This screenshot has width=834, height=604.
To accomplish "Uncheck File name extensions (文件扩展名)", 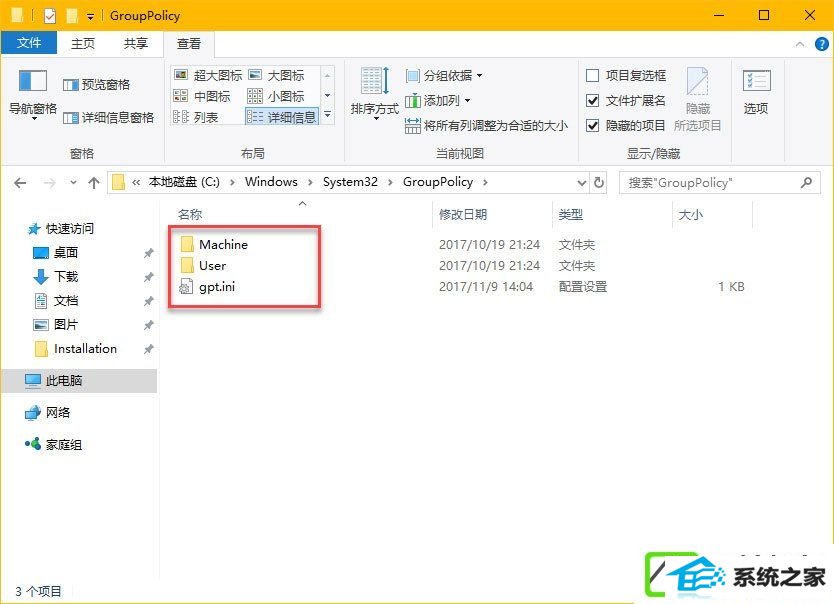I will 626,100.
